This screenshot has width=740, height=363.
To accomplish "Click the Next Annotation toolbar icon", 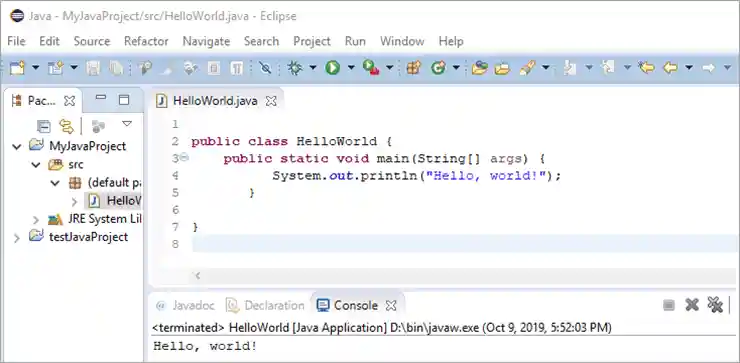I will point(570,68).
